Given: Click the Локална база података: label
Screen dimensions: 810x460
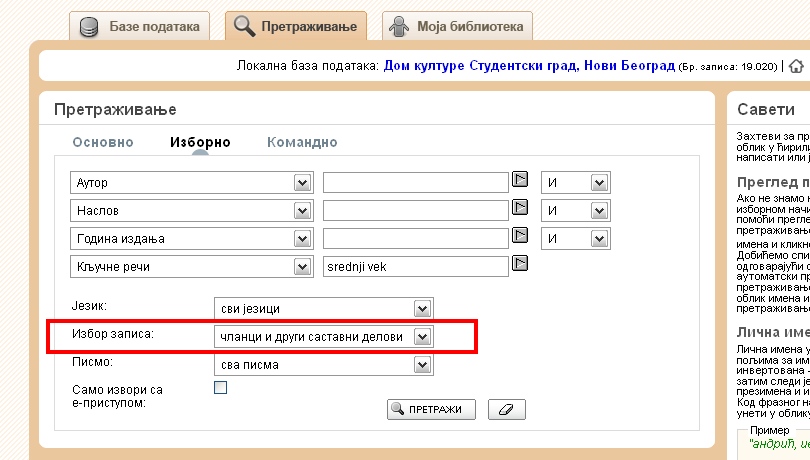Looking at the screenshot, I should click(308, 66).
